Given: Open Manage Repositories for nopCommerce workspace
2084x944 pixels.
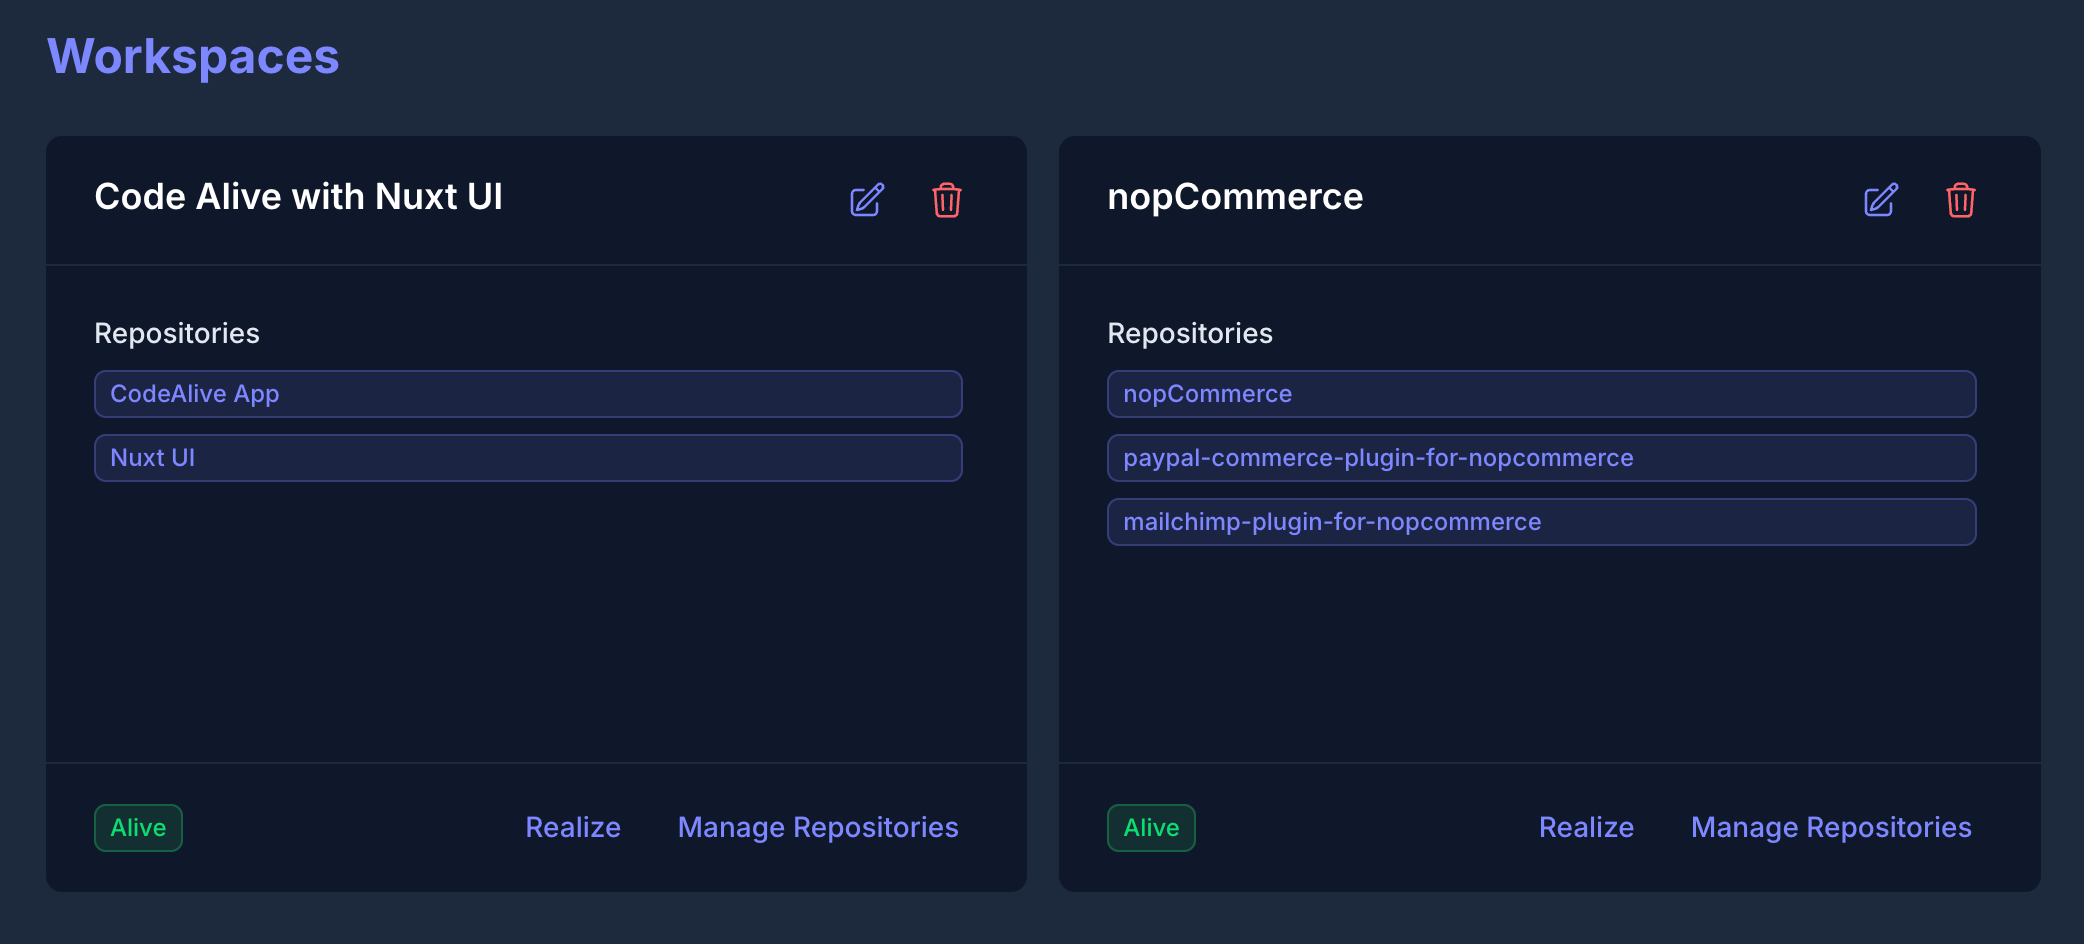Looking at the screenshot, I should coord(1831,828).
